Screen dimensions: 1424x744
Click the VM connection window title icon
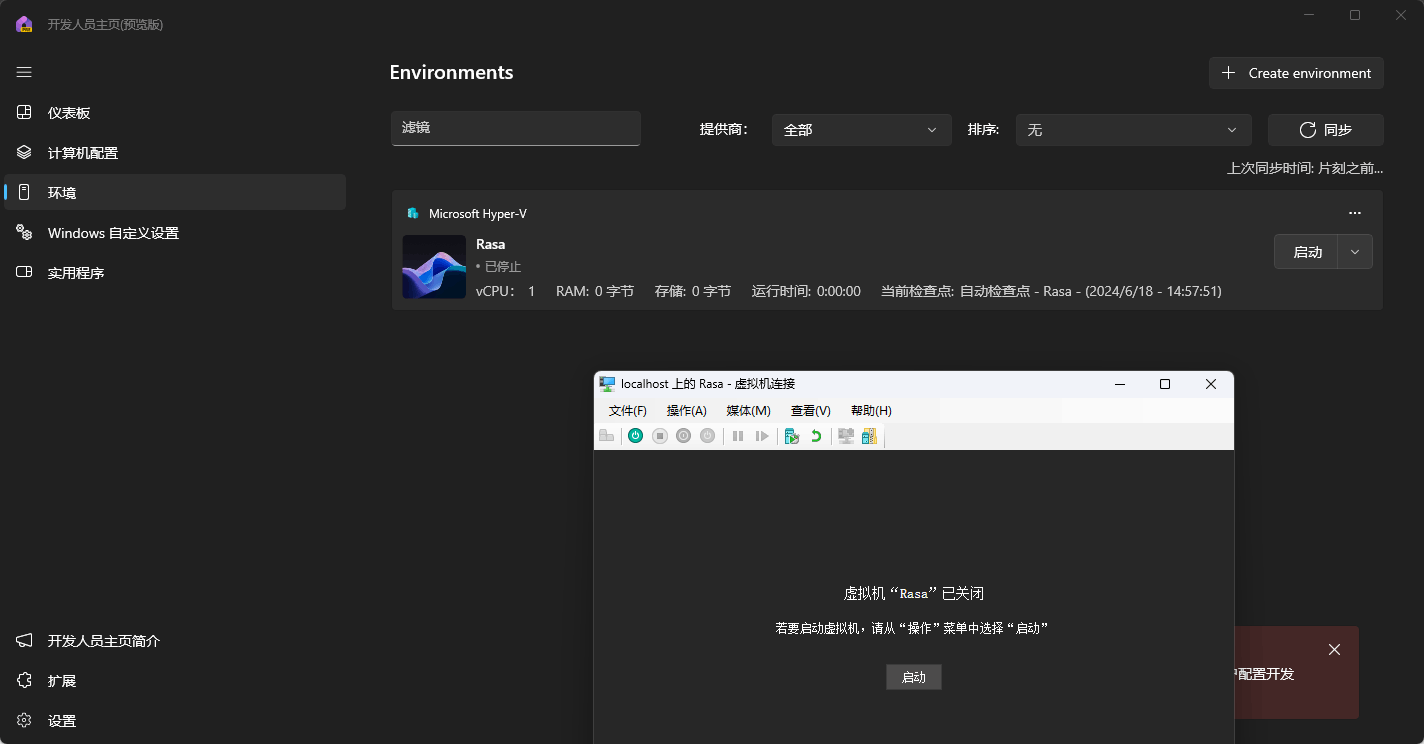(x=607, y=384)
